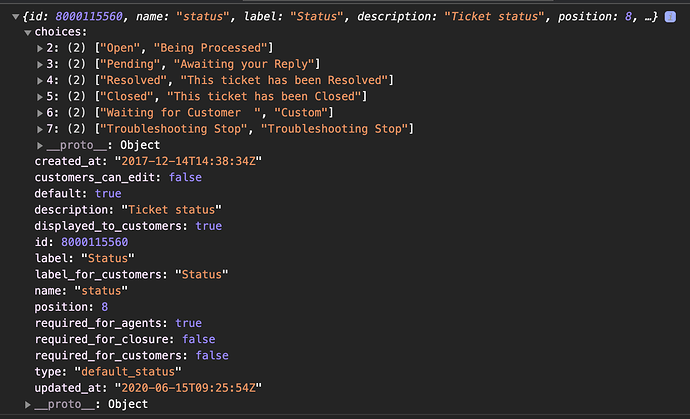Select the type "default_status" value
This screenshot has width=690, height=419.
pyautogui.click(x=128, y=371)
